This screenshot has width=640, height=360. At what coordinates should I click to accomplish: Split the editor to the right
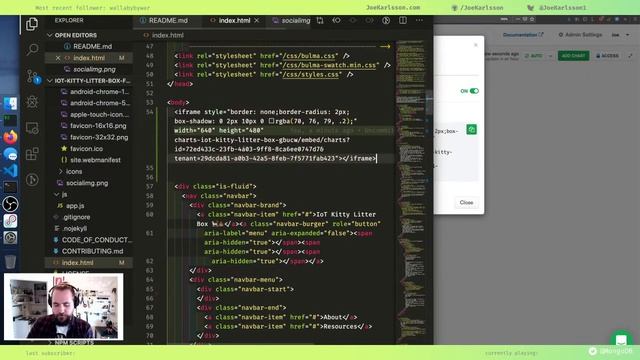coord(402,20)
